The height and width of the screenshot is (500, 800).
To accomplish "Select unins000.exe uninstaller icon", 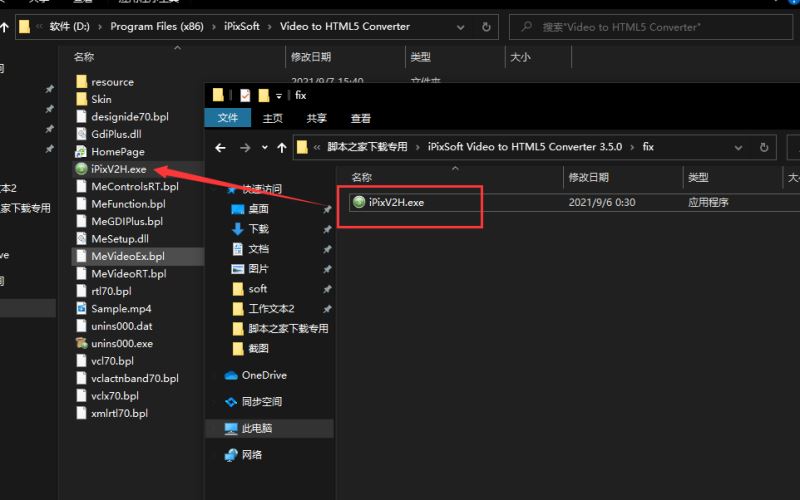I will click(81, 343).
